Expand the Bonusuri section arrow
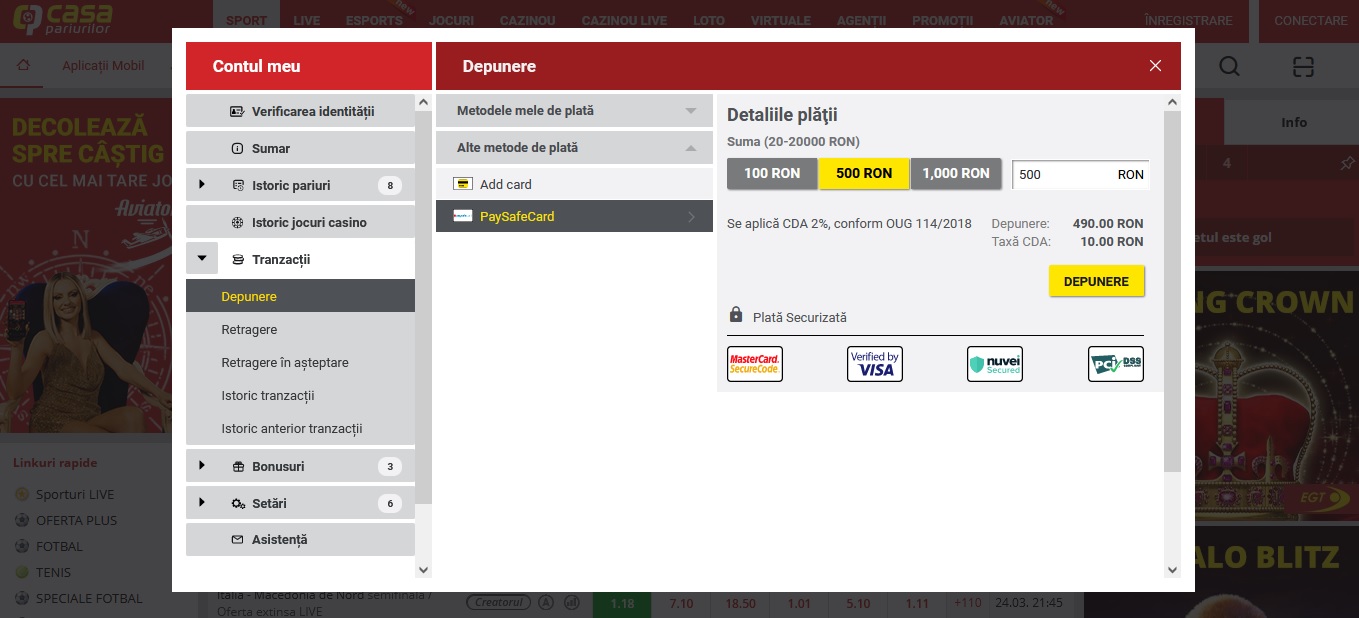This screenshot has height=618, width=1359. point(201,466)
